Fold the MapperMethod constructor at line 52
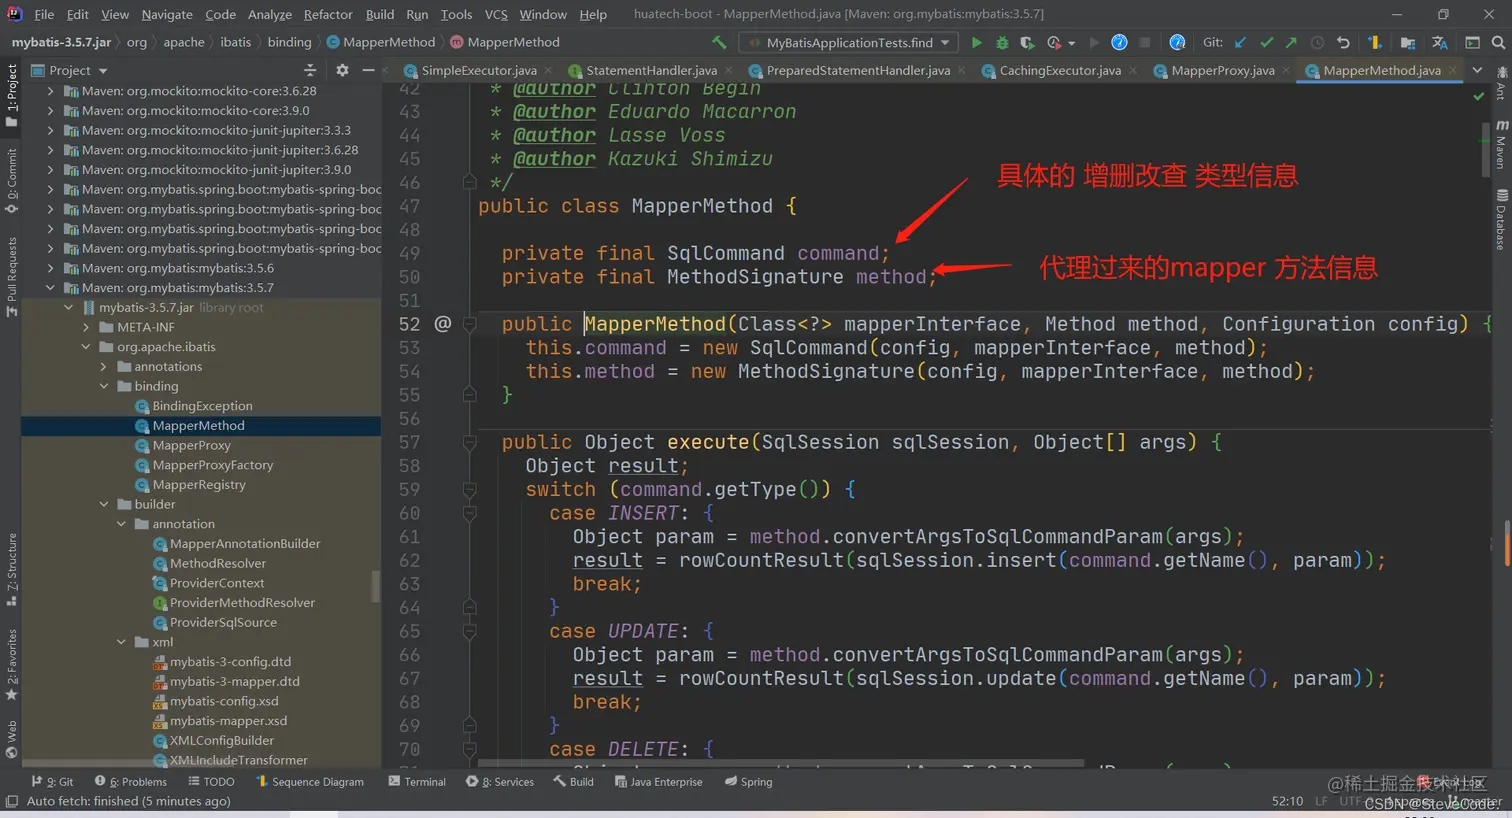The image size is (1512, 818). tap(469, 324)
